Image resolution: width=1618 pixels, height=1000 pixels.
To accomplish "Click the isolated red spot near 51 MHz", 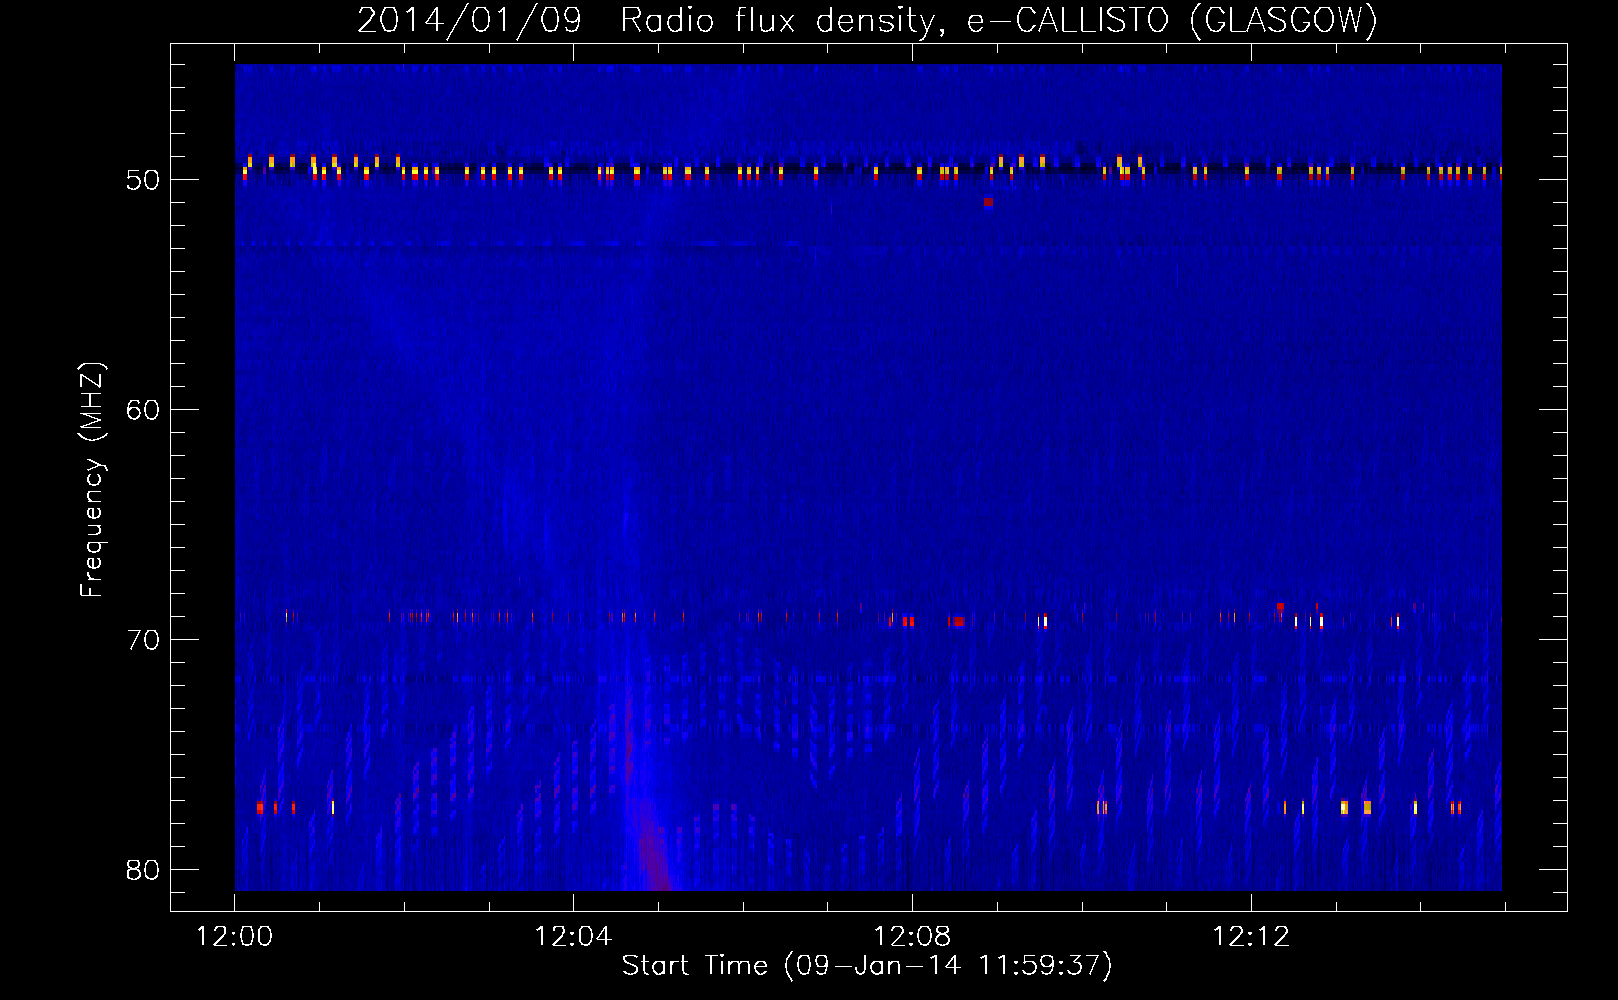I will [x=988, y=202].
